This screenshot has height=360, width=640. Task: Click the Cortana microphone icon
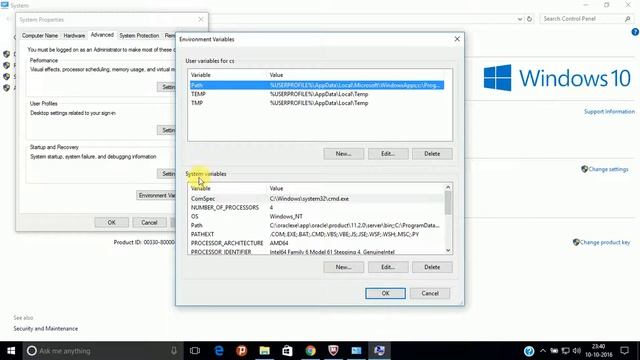pos(174,351)
